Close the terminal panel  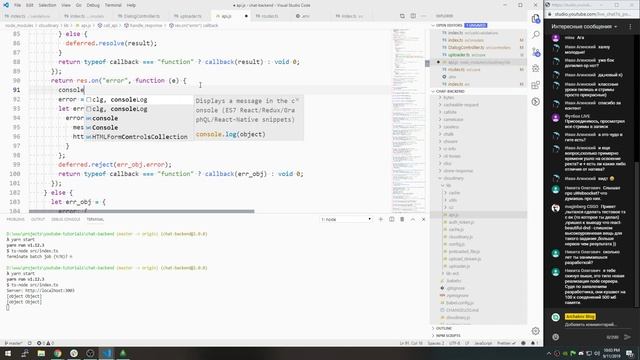[423, 219]
